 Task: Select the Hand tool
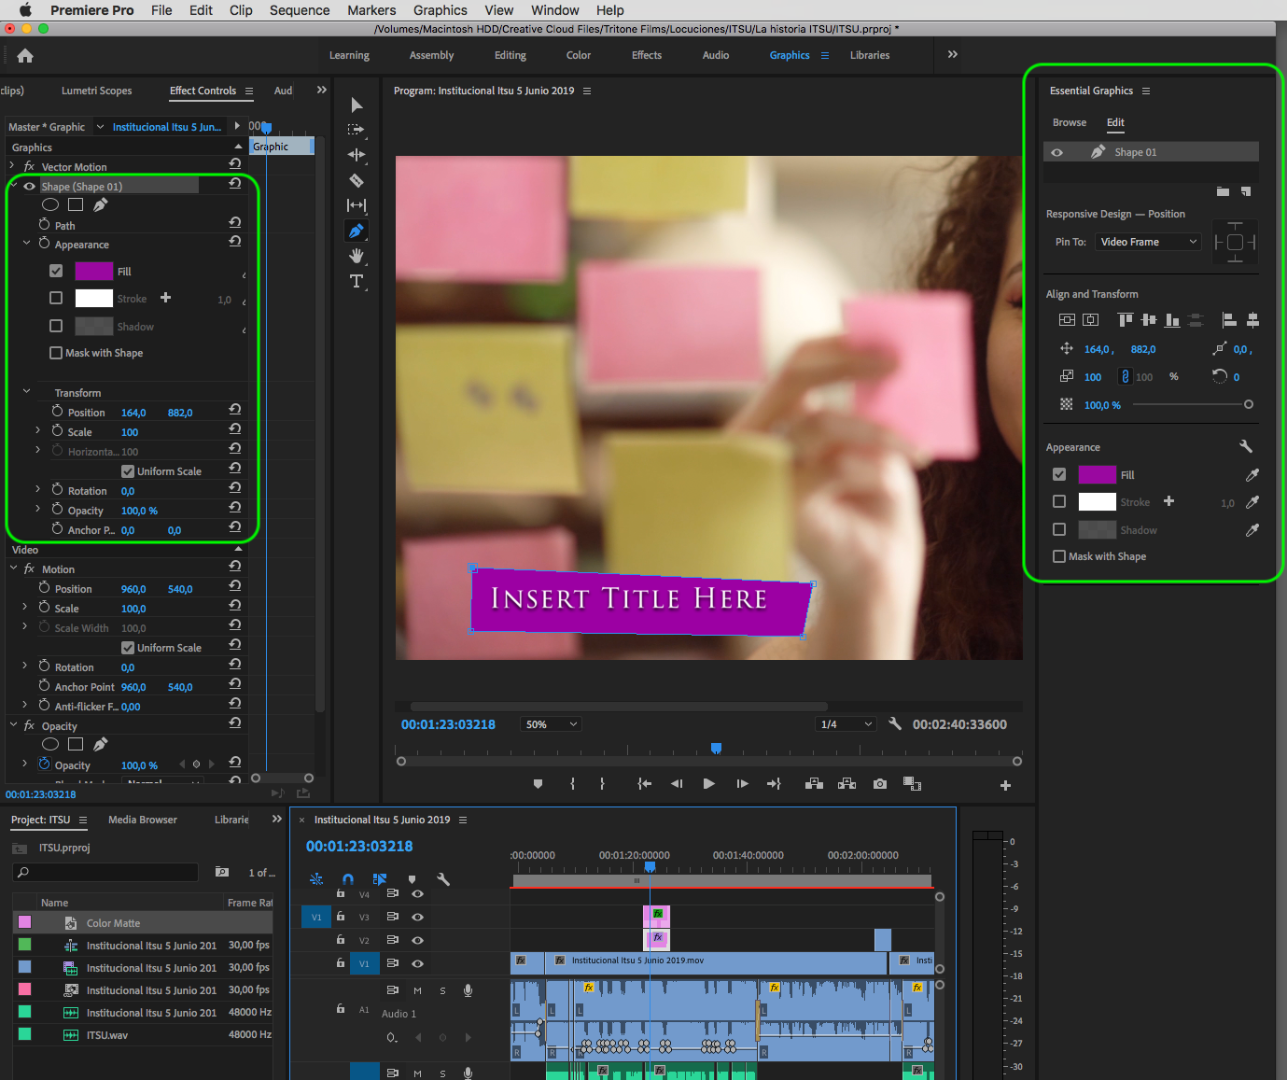pyautogui.click(x=356, y=256)
